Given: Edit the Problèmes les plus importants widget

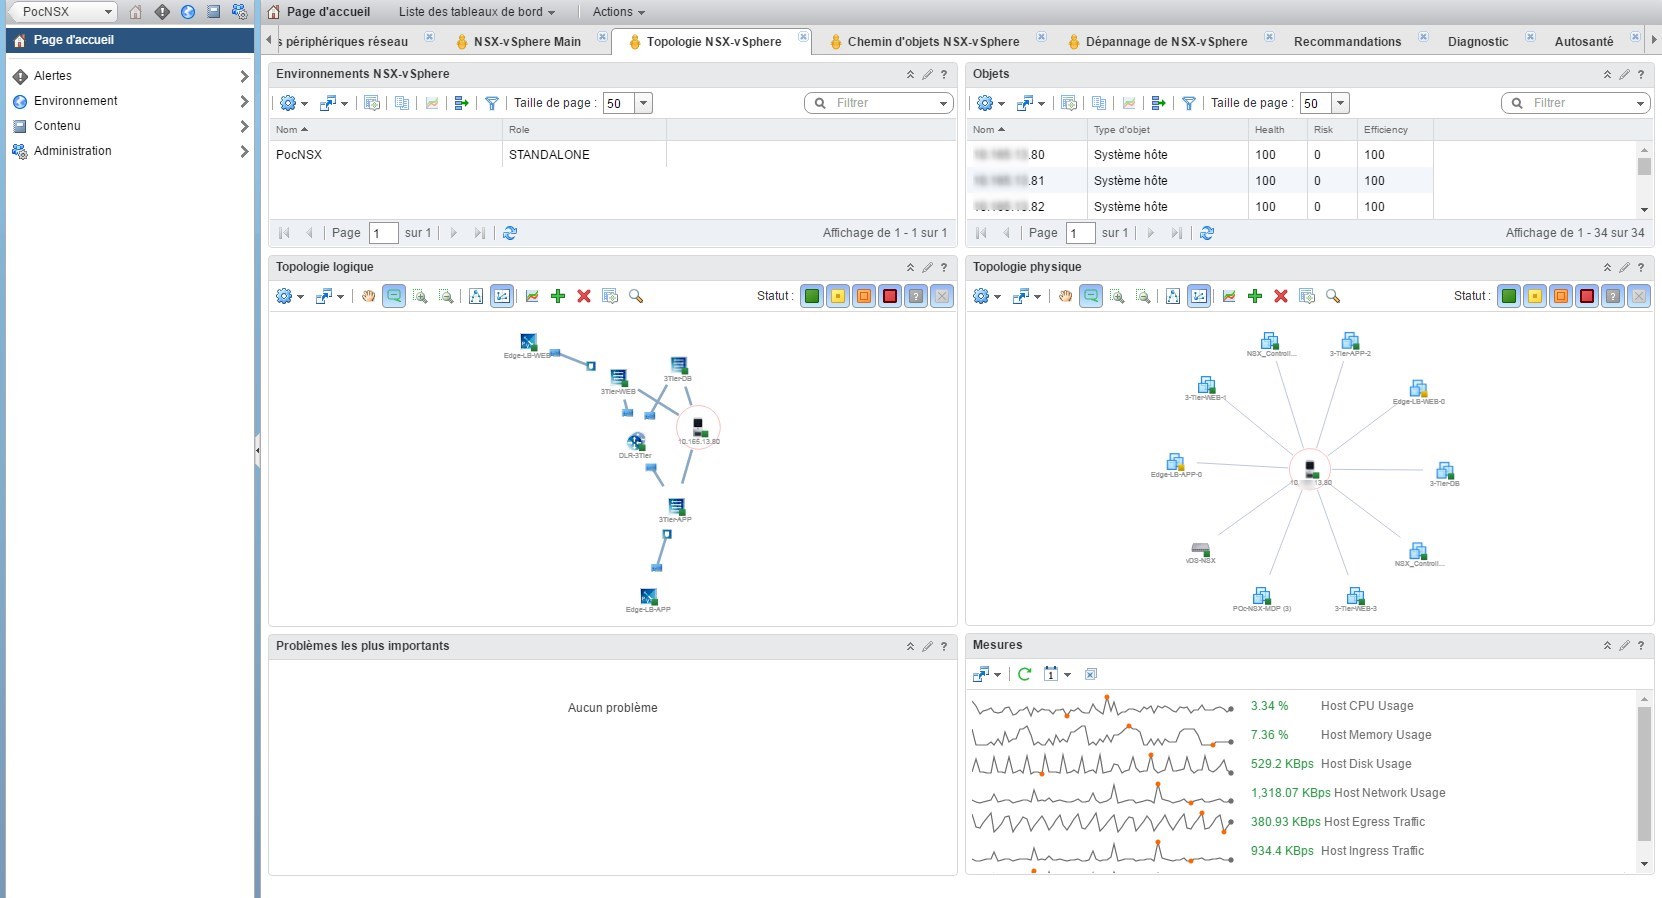Looking at the screenshot, I should [x=927, y=646].
